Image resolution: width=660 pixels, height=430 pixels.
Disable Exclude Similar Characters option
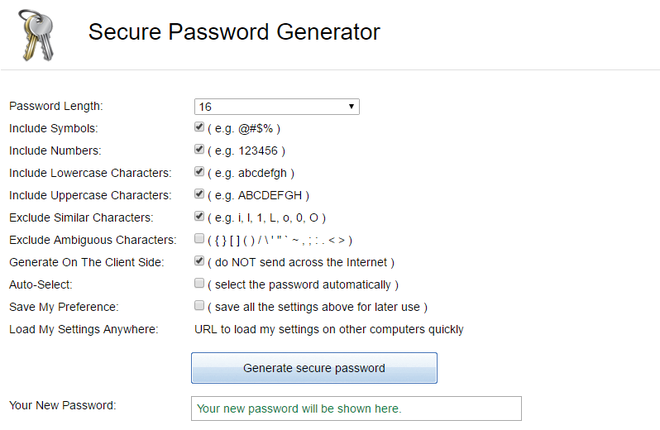[199, 216]
